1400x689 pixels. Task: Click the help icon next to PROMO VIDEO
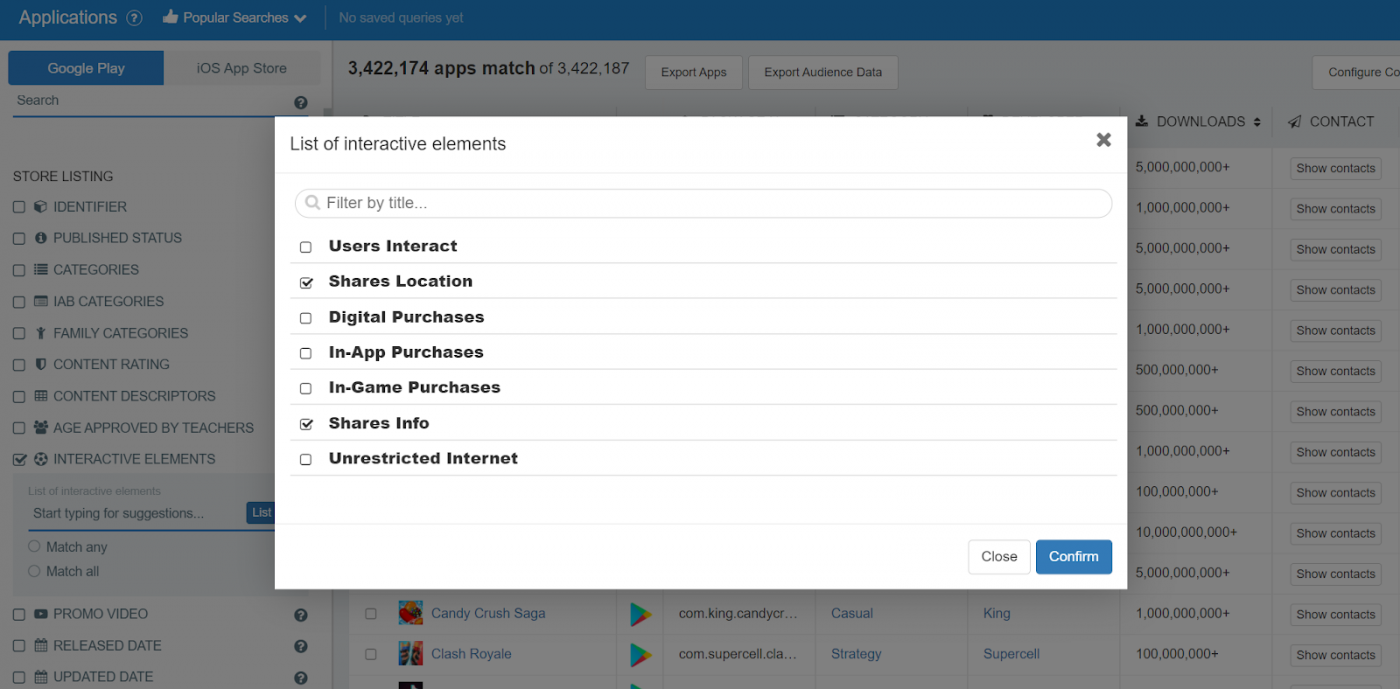tap(301, 614)
